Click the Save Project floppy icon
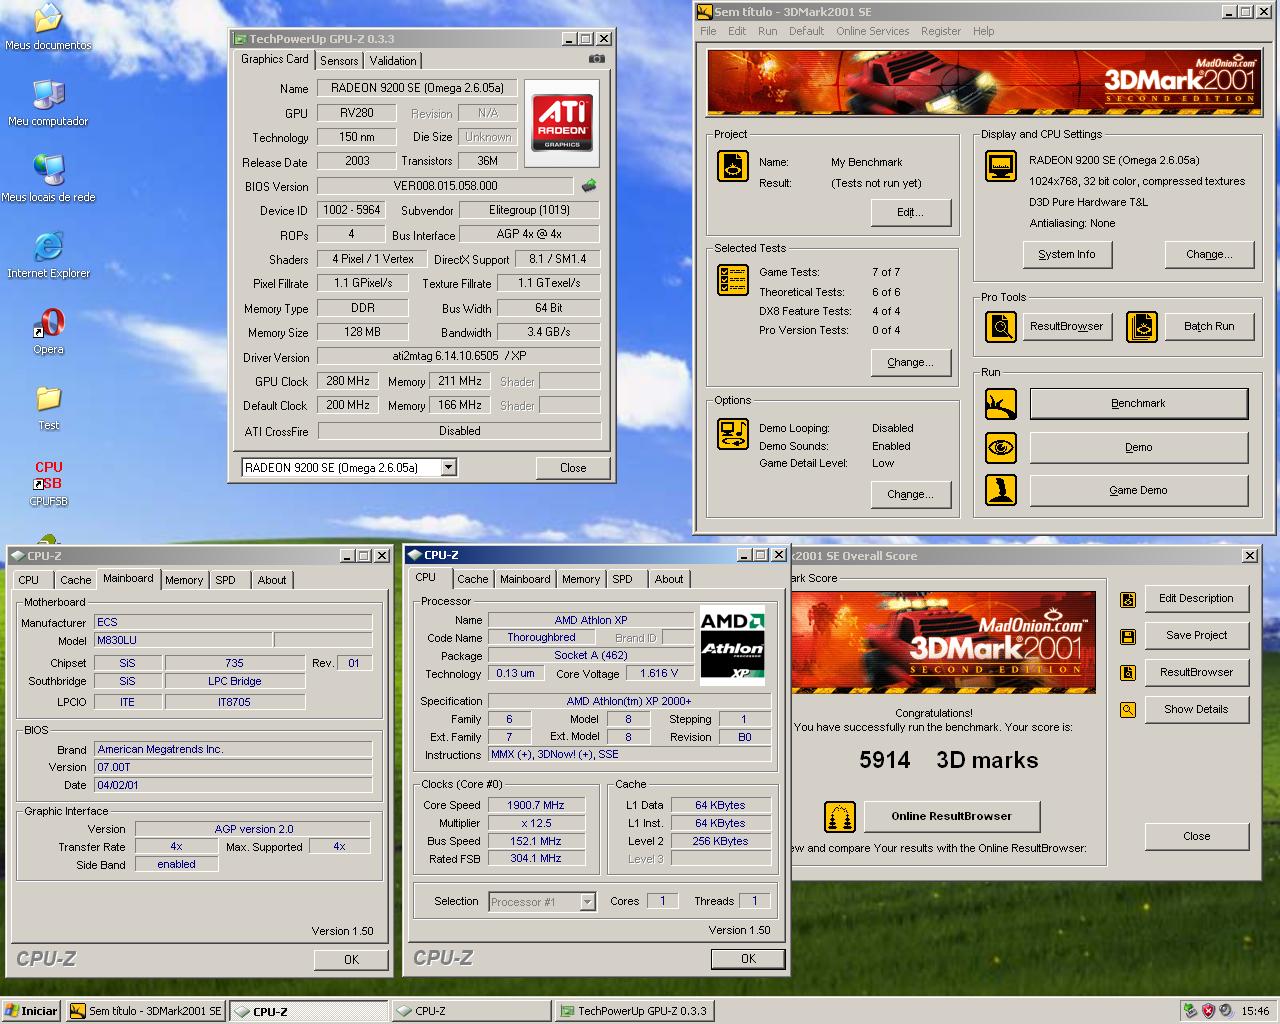The image size is (1280, 1024). [x=1128, y=637]
